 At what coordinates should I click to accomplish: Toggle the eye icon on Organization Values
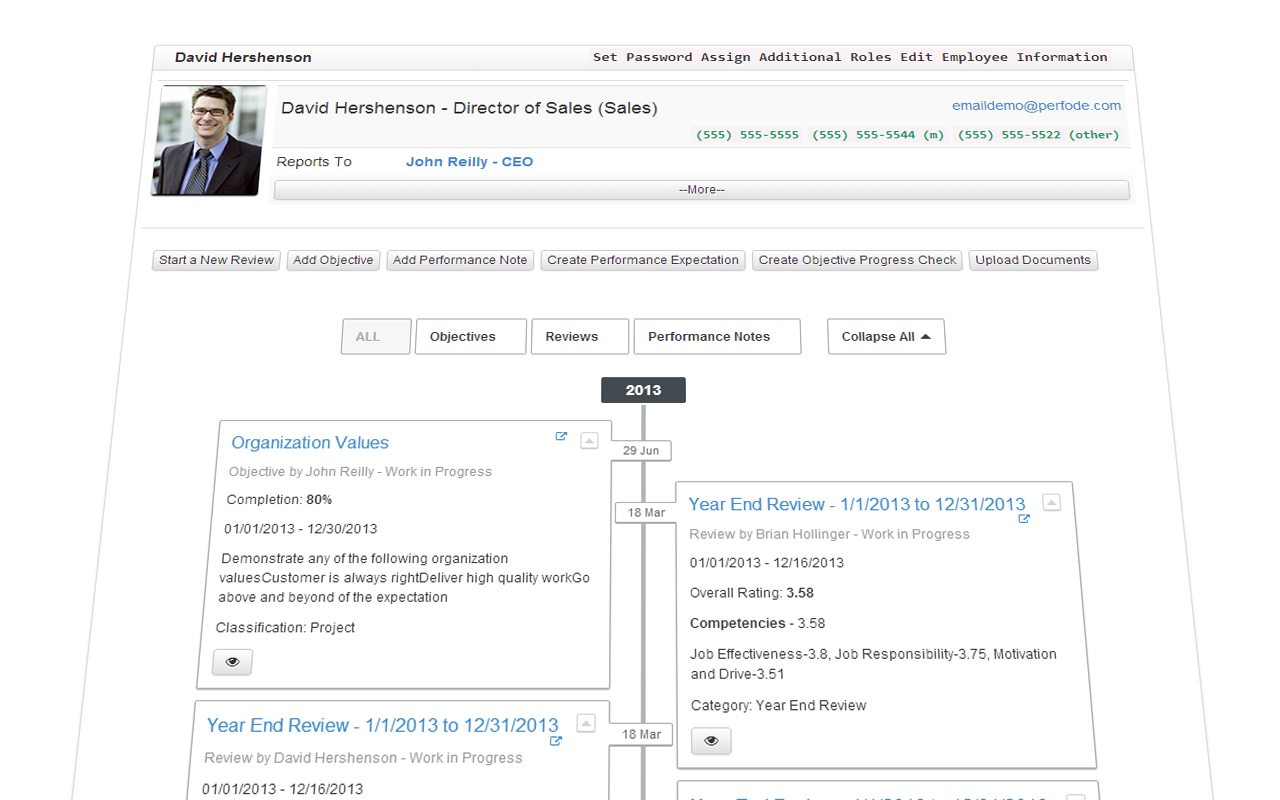click(x=232, y=661)
